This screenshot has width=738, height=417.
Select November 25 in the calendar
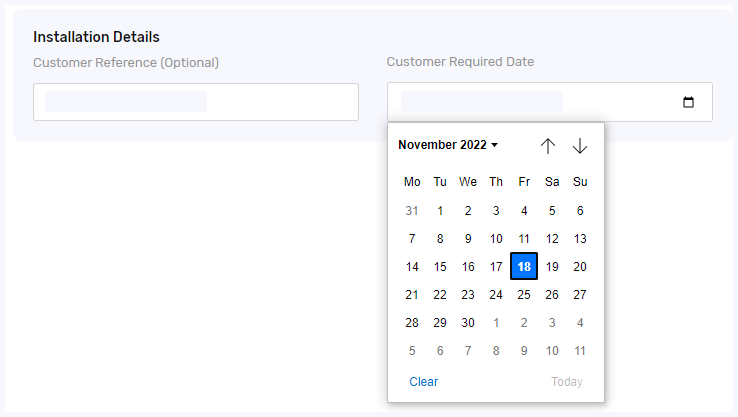(x=524, y=295)
